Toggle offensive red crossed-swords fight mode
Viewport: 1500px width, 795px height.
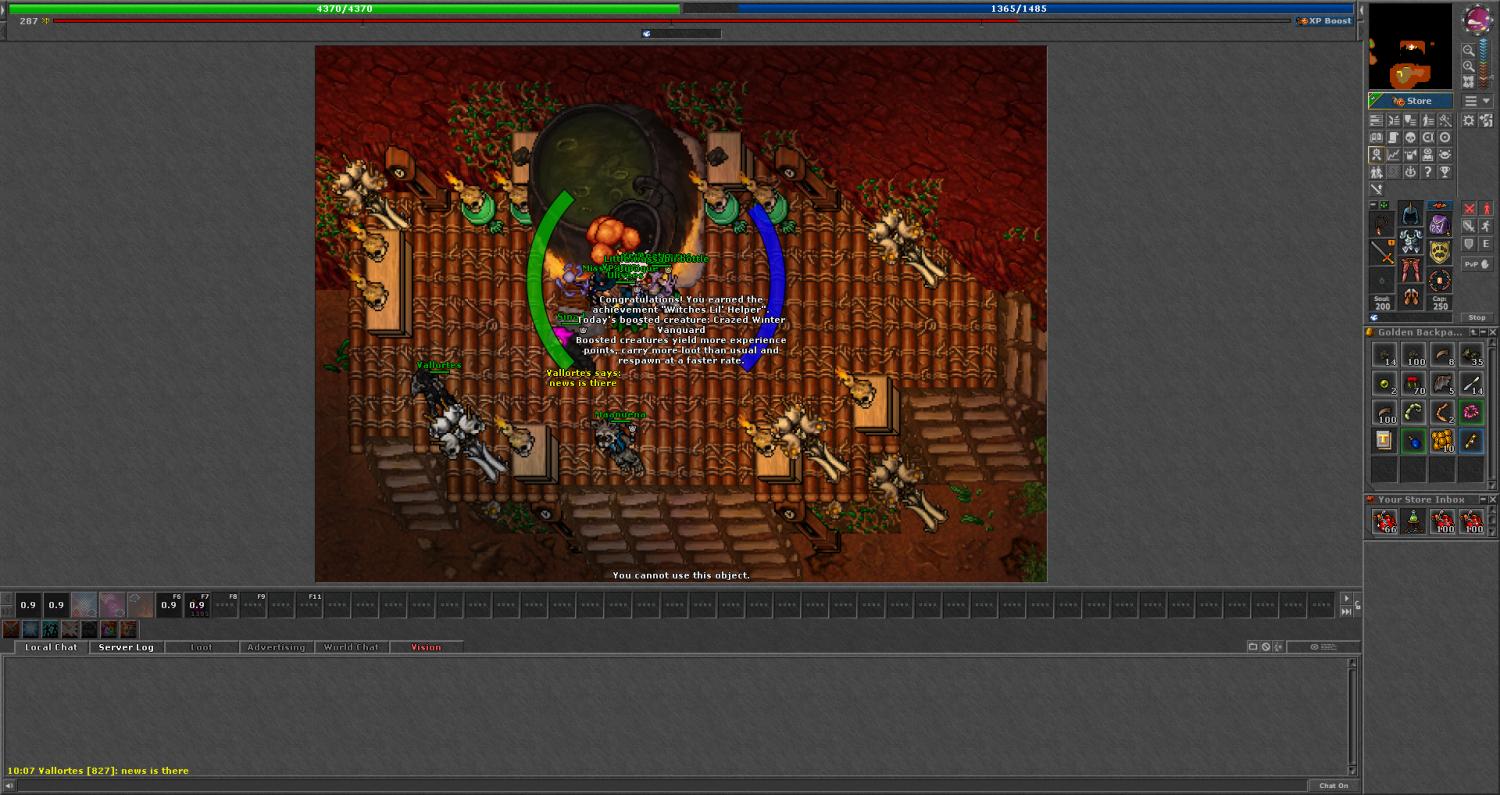pyautogui.click(x=1469, y=208)
